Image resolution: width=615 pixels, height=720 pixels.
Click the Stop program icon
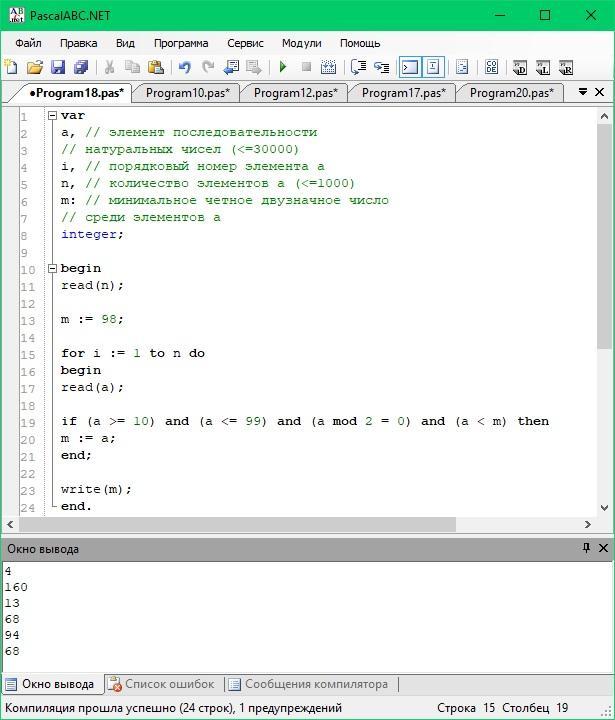click(x=306, y=68)
